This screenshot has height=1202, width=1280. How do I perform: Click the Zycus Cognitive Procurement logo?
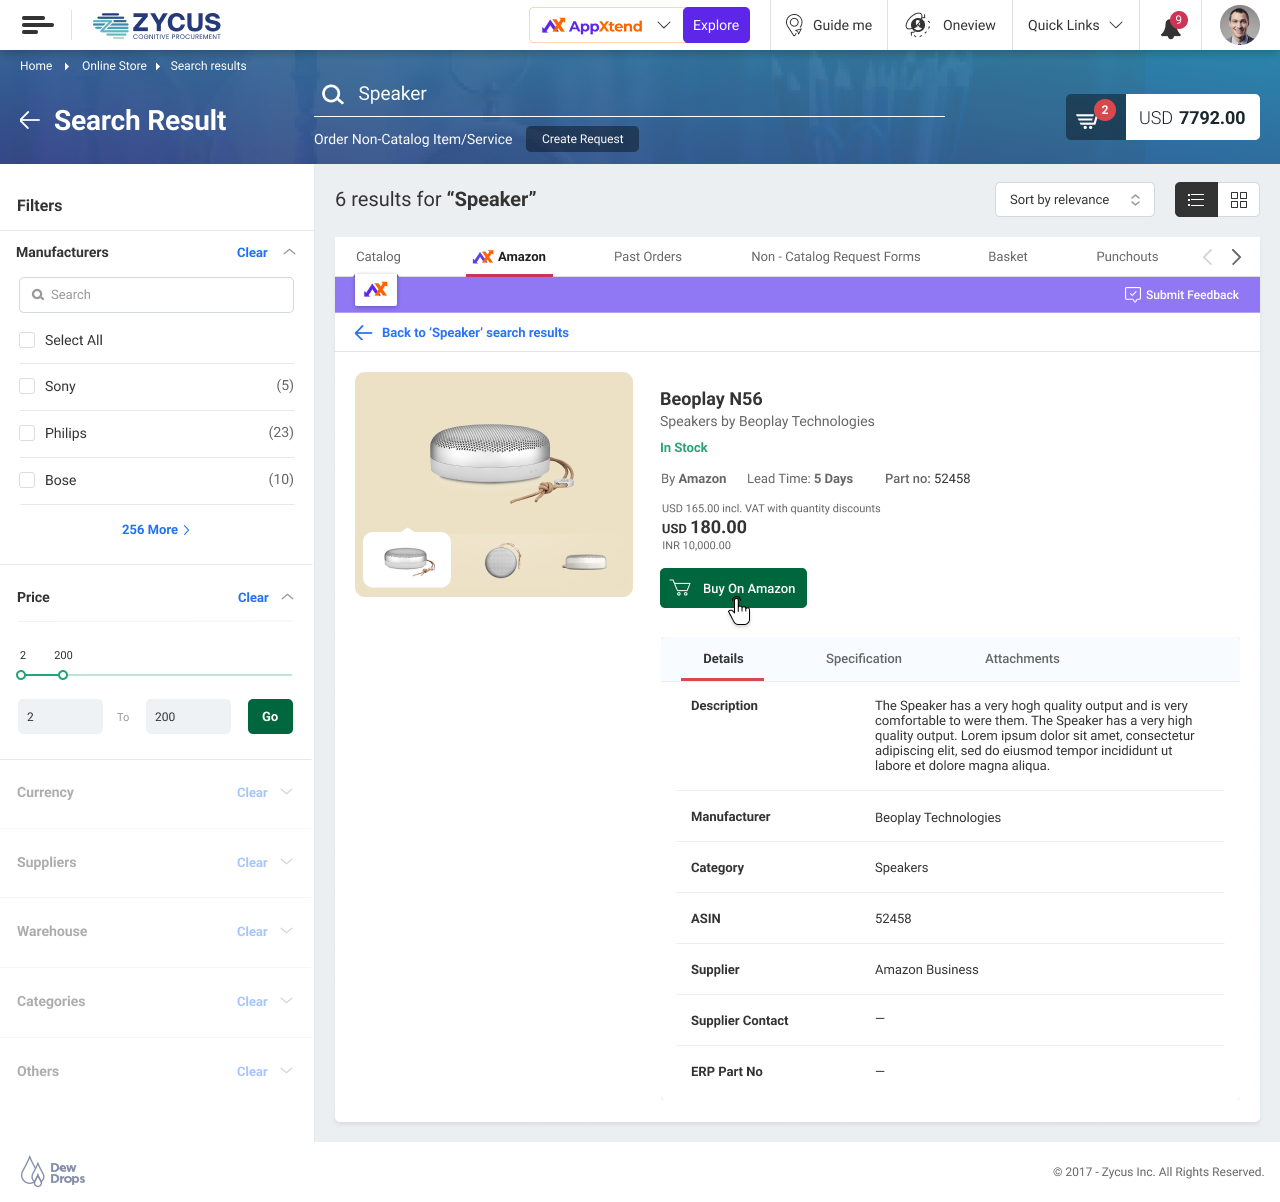pyautogui.click(x=156, y=25)
